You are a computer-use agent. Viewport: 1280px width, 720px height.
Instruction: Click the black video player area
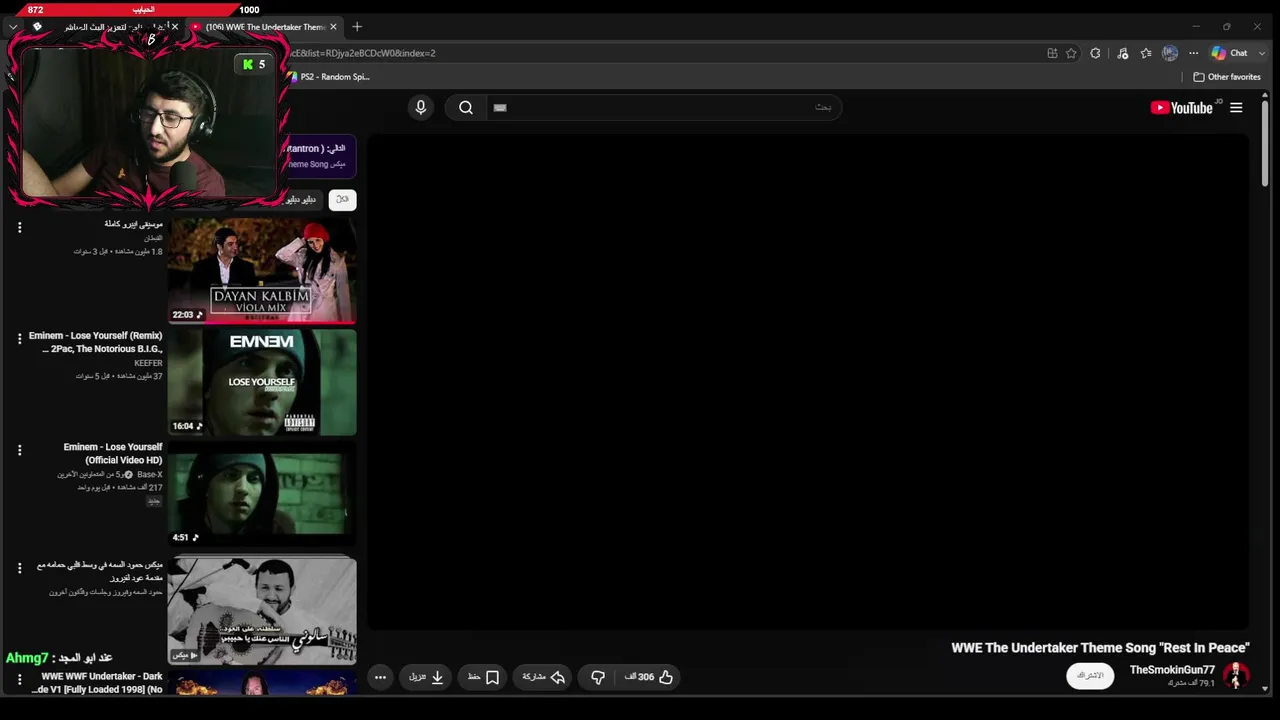coord(808,382)
